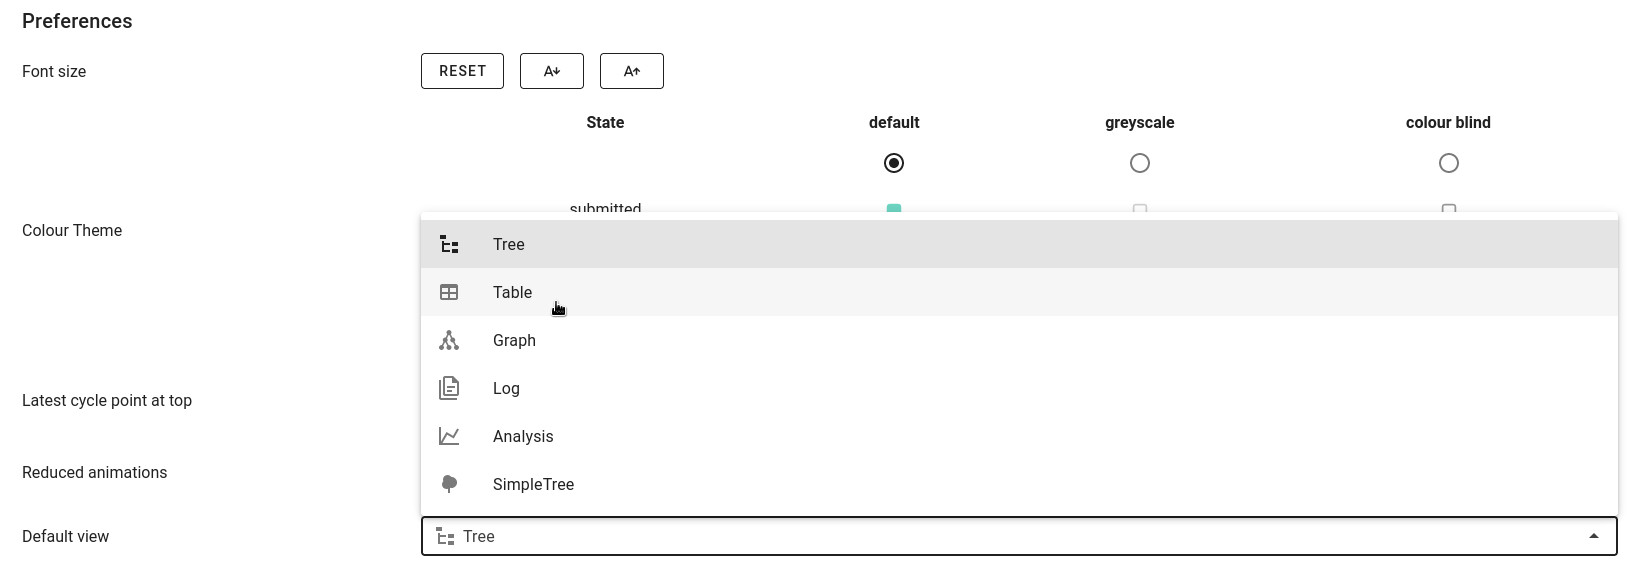Click the teal submitted state swatch
Image resolution: width=1636 pixels, height=586 pixels.
[894, 208]
